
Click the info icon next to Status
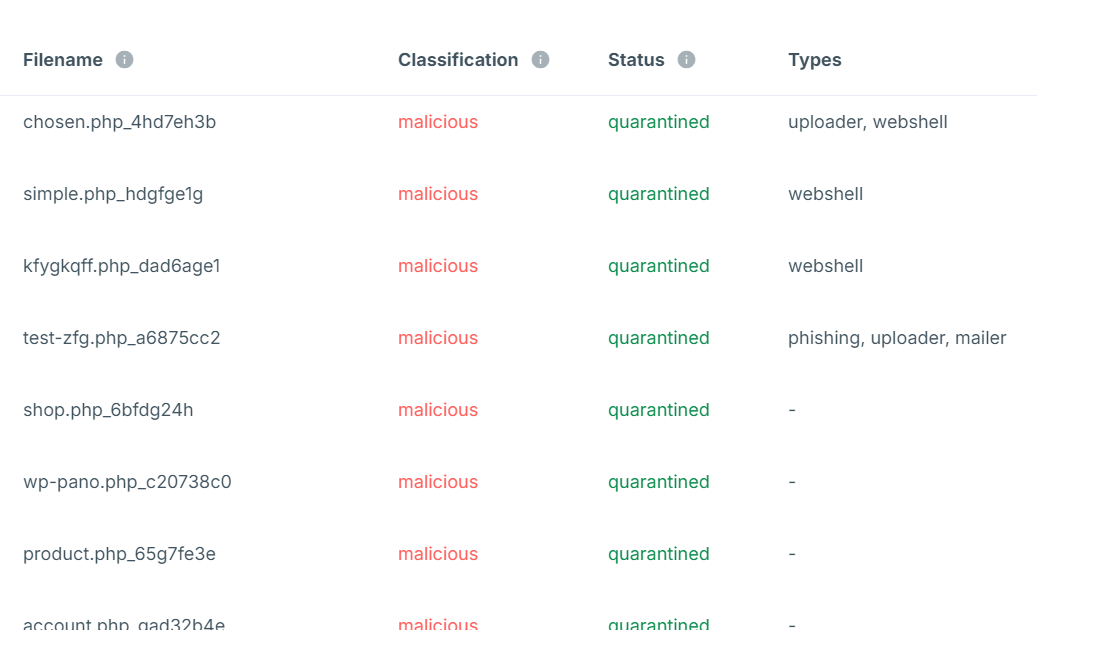click(686, 60)
